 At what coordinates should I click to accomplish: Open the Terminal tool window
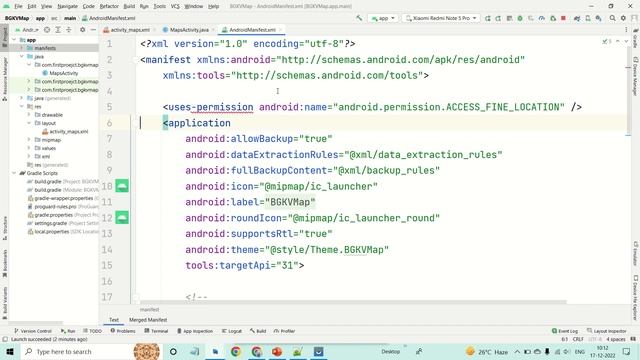click(x=156, y=331)
